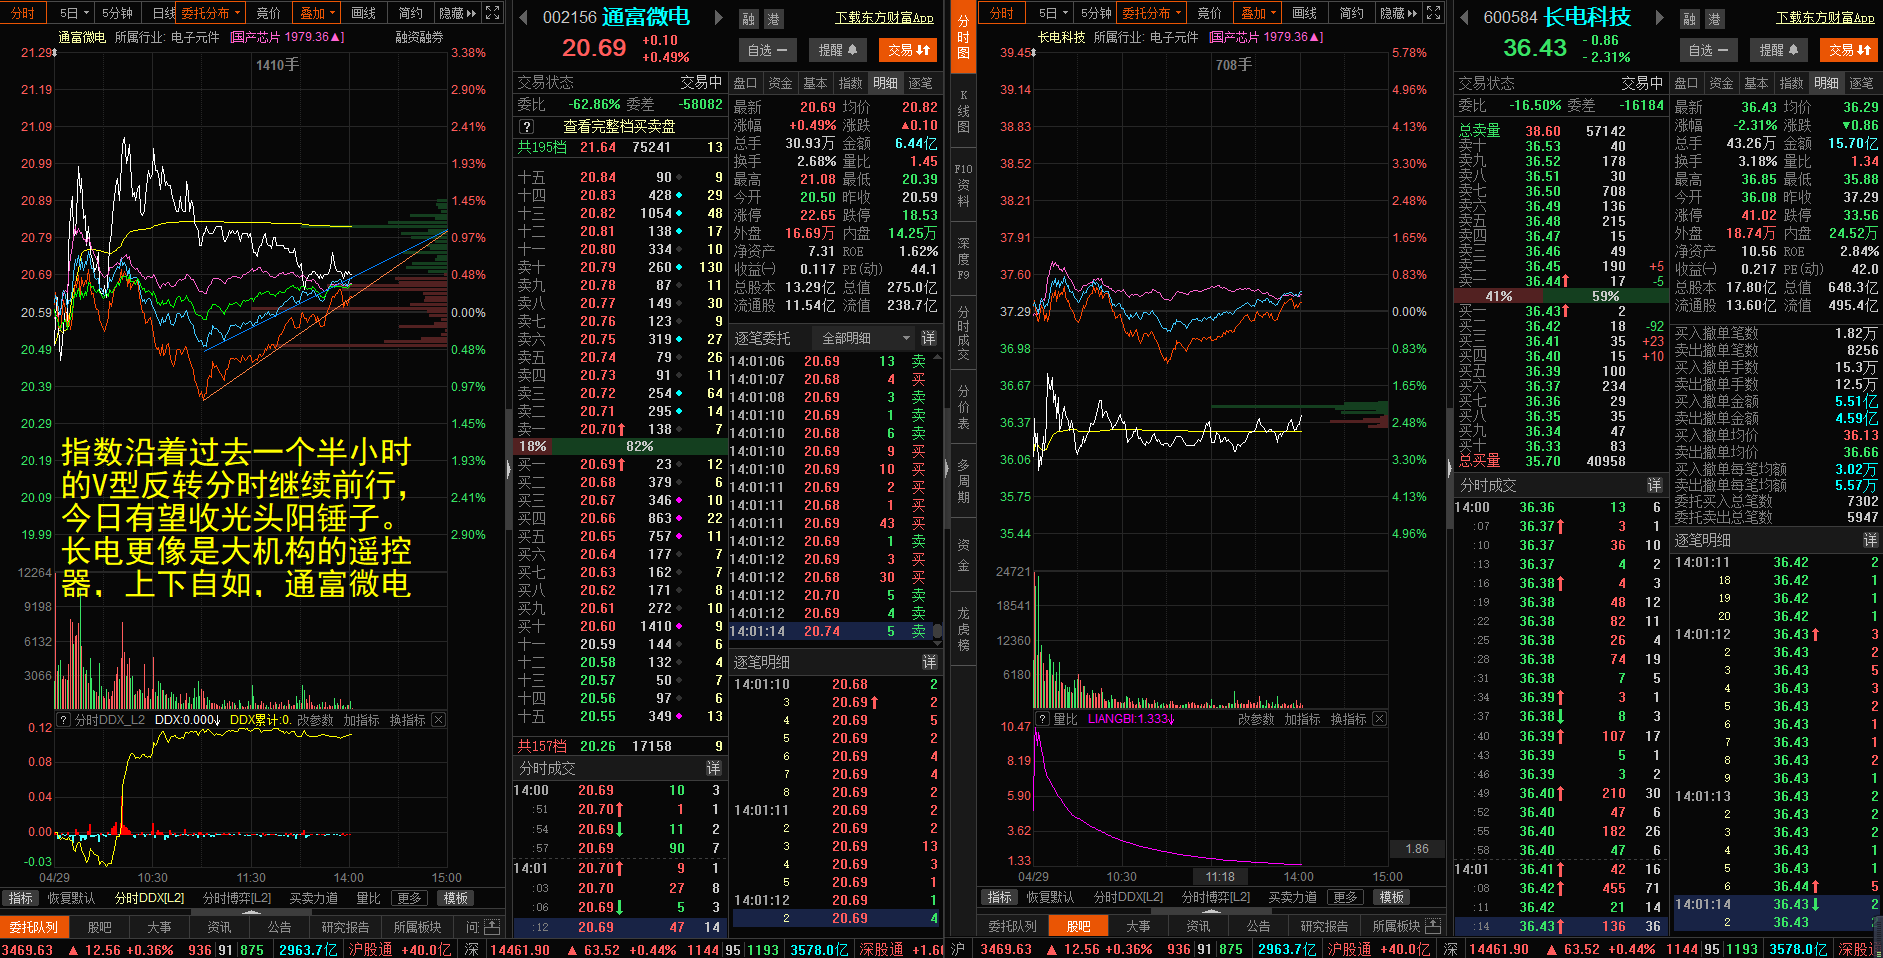
Task: Toggle 竞价 view in left chart toolbar
Action: point(268,13)
